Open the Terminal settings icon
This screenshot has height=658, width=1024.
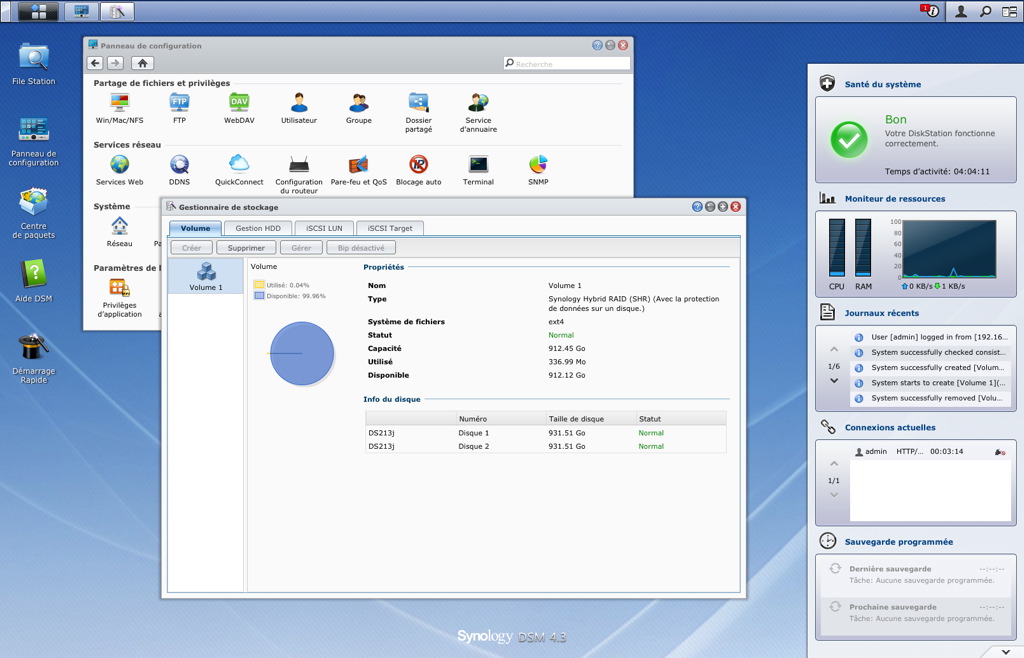(479, 170)
